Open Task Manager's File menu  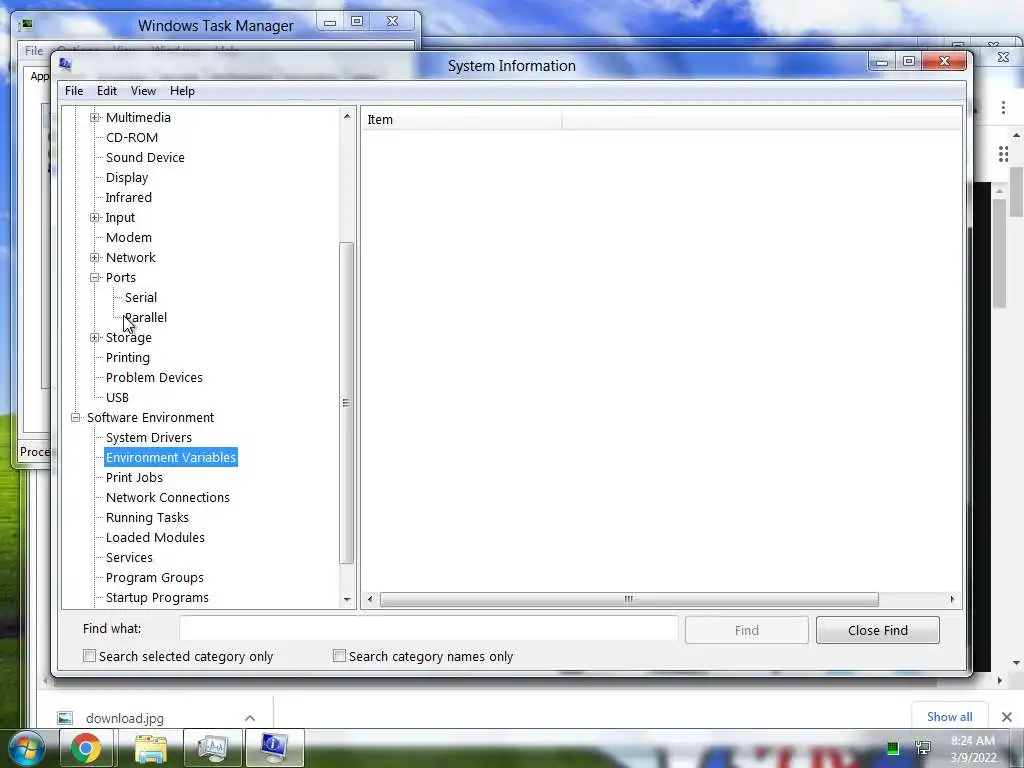[34, 50]
